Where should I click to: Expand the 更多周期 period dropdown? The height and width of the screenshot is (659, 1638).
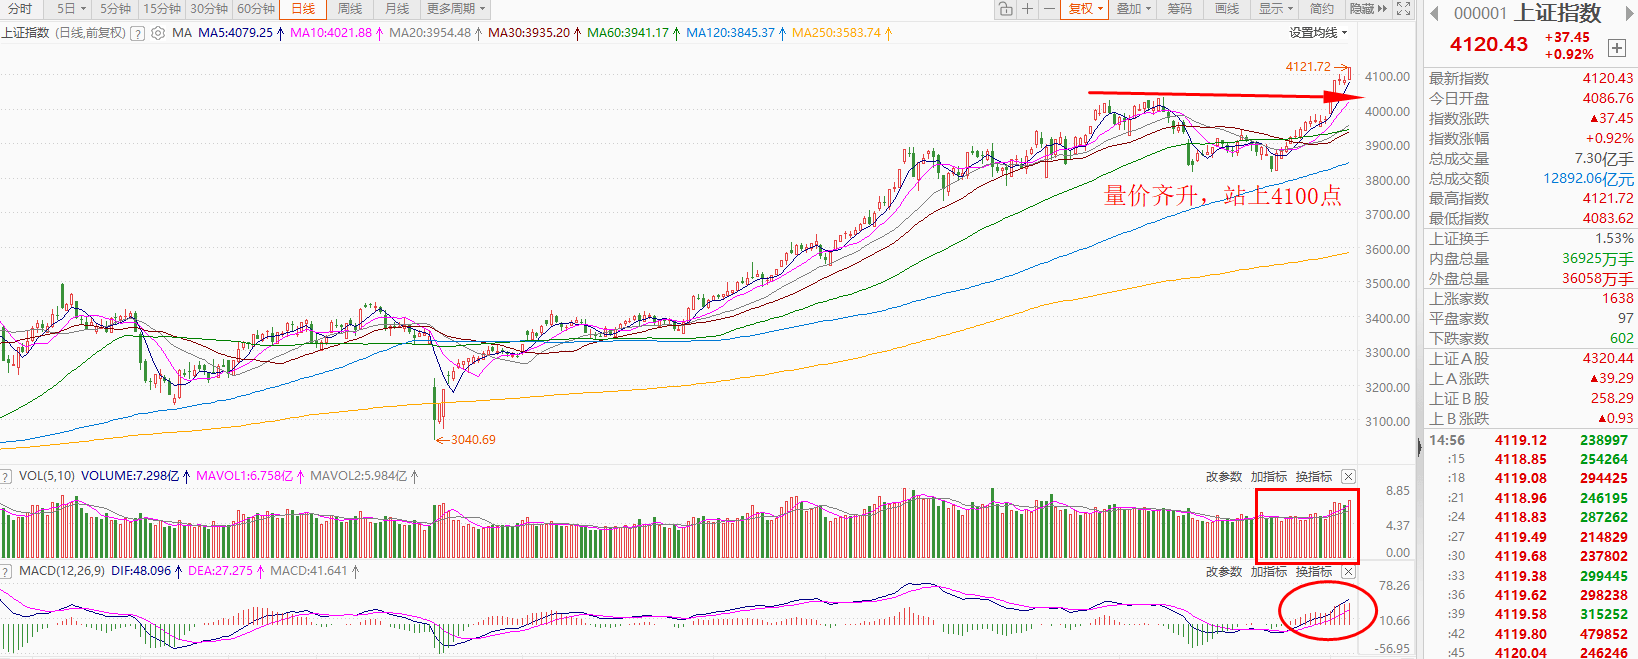click(x=455, y=9)
